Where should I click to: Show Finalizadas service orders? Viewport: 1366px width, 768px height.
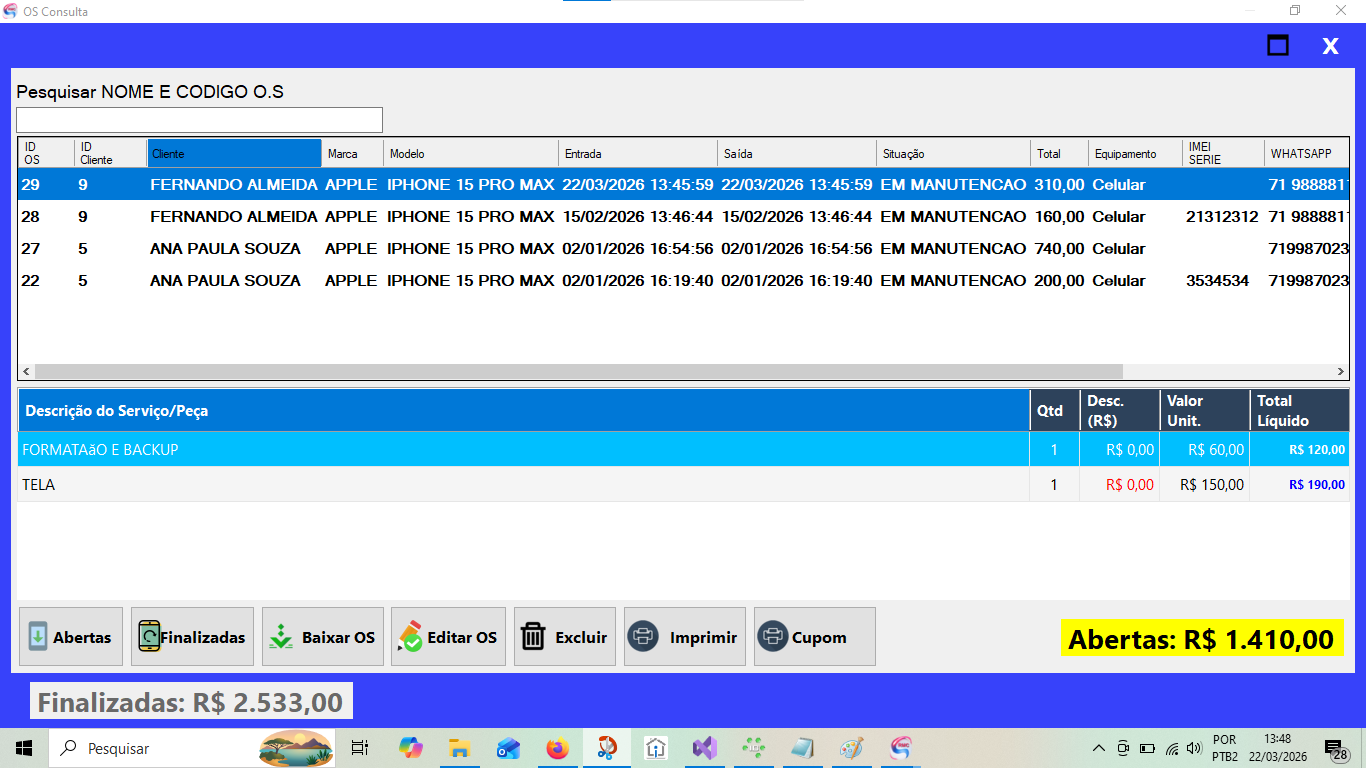[192, 637]
